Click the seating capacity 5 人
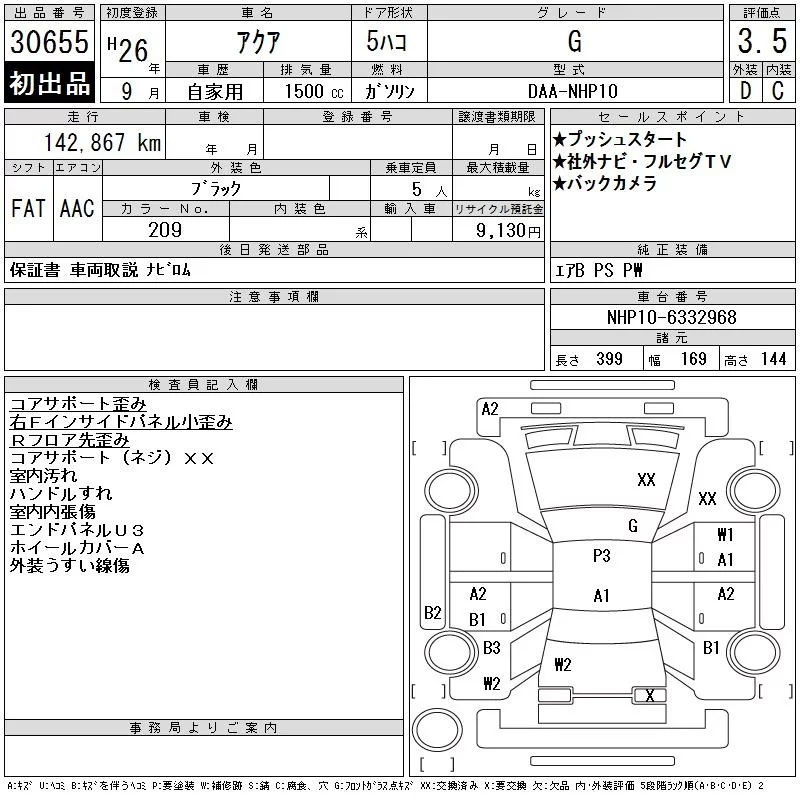 pos(429,189)
